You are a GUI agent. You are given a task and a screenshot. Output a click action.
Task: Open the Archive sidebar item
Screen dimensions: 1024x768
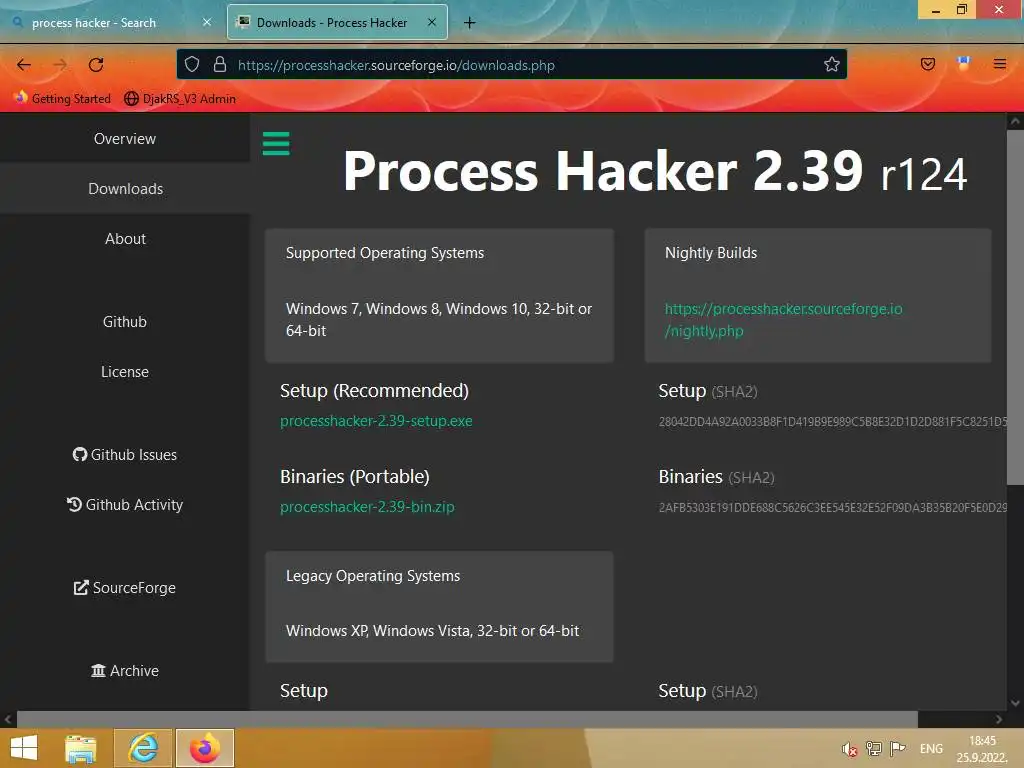[x=125, y=670]
